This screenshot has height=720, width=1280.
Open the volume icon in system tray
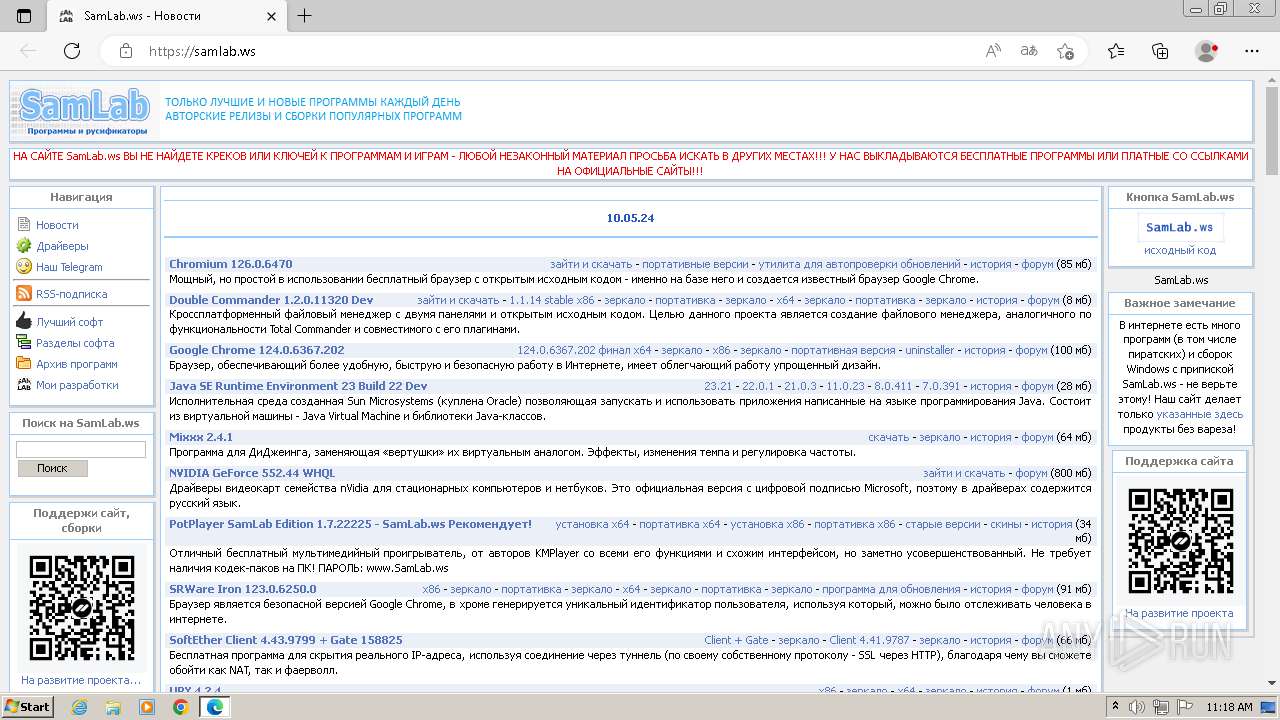tap(1139, 707)
